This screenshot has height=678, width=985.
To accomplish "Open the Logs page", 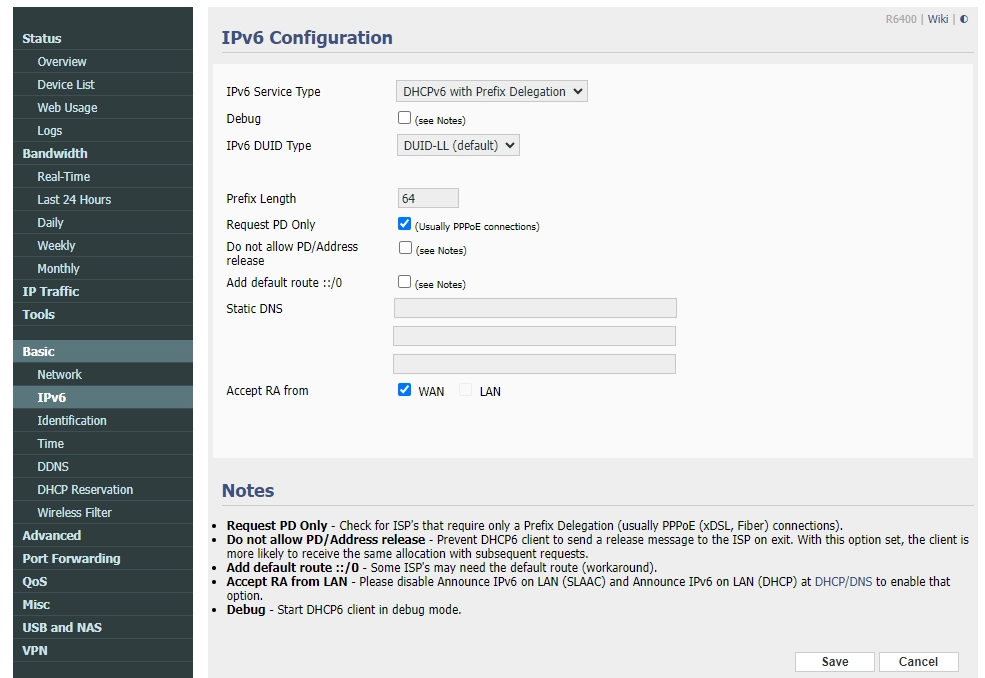I will tap(49, 130).
